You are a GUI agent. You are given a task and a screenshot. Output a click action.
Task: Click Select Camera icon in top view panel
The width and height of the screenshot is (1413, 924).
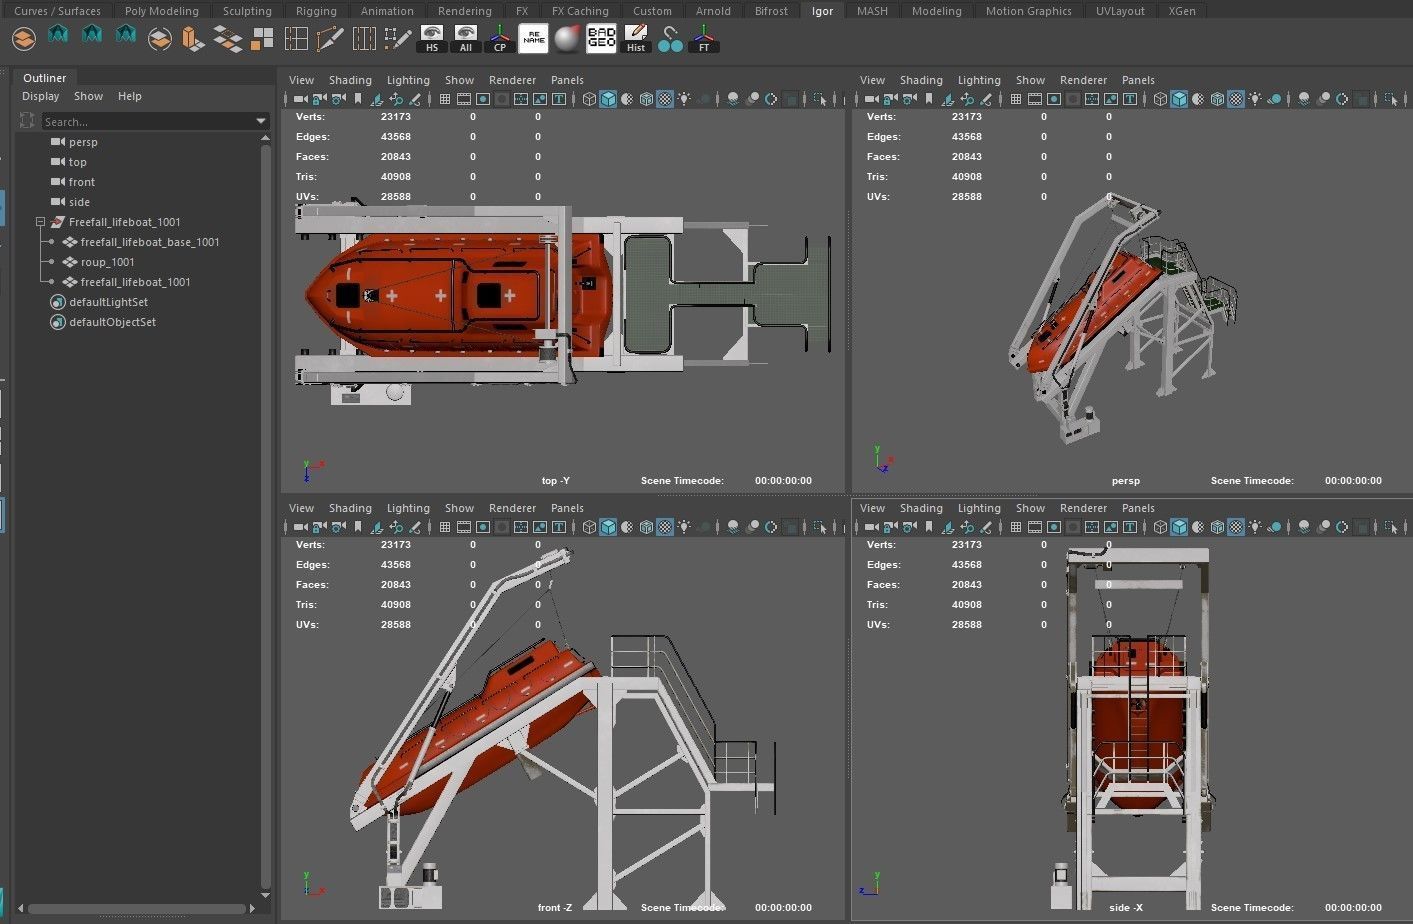pyautogui.click(x=299, y=99)
